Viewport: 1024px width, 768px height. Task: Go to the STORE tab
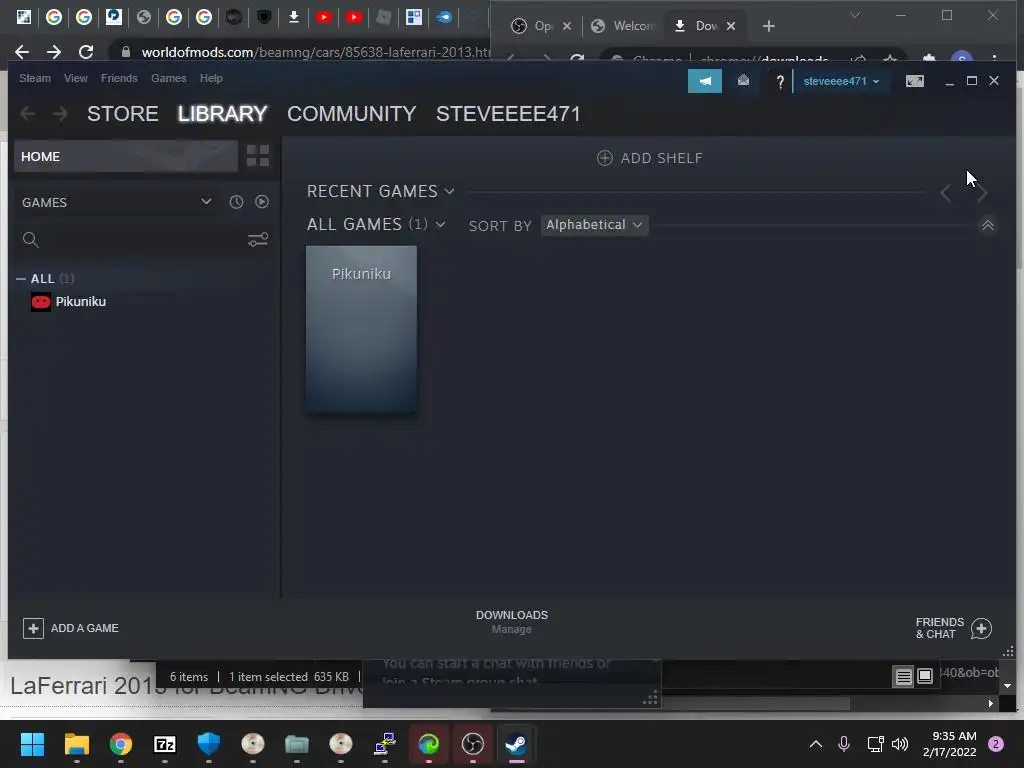coord(123,114)
